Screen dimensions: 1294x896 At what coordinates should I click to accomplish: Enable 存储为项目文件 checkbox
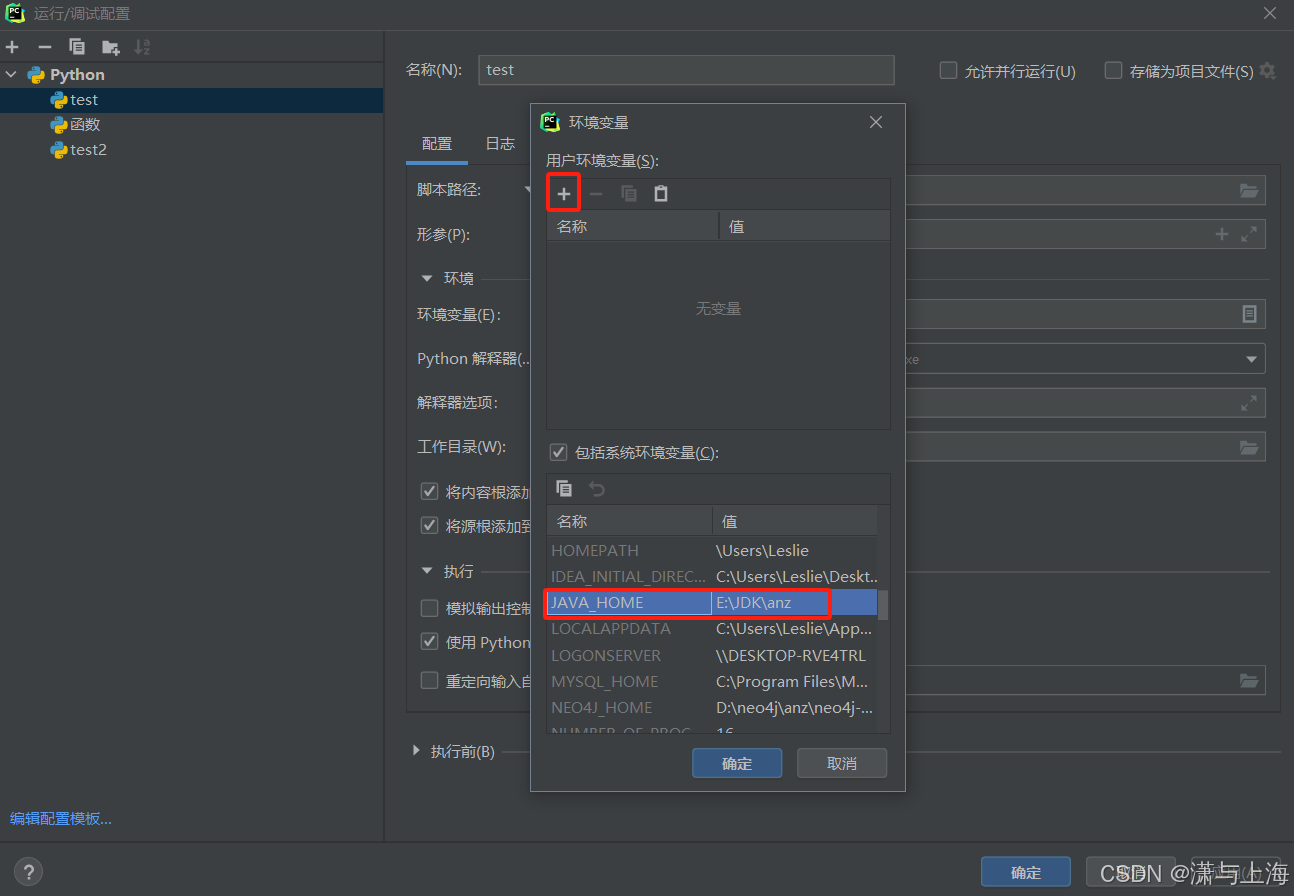[1113, 71]
